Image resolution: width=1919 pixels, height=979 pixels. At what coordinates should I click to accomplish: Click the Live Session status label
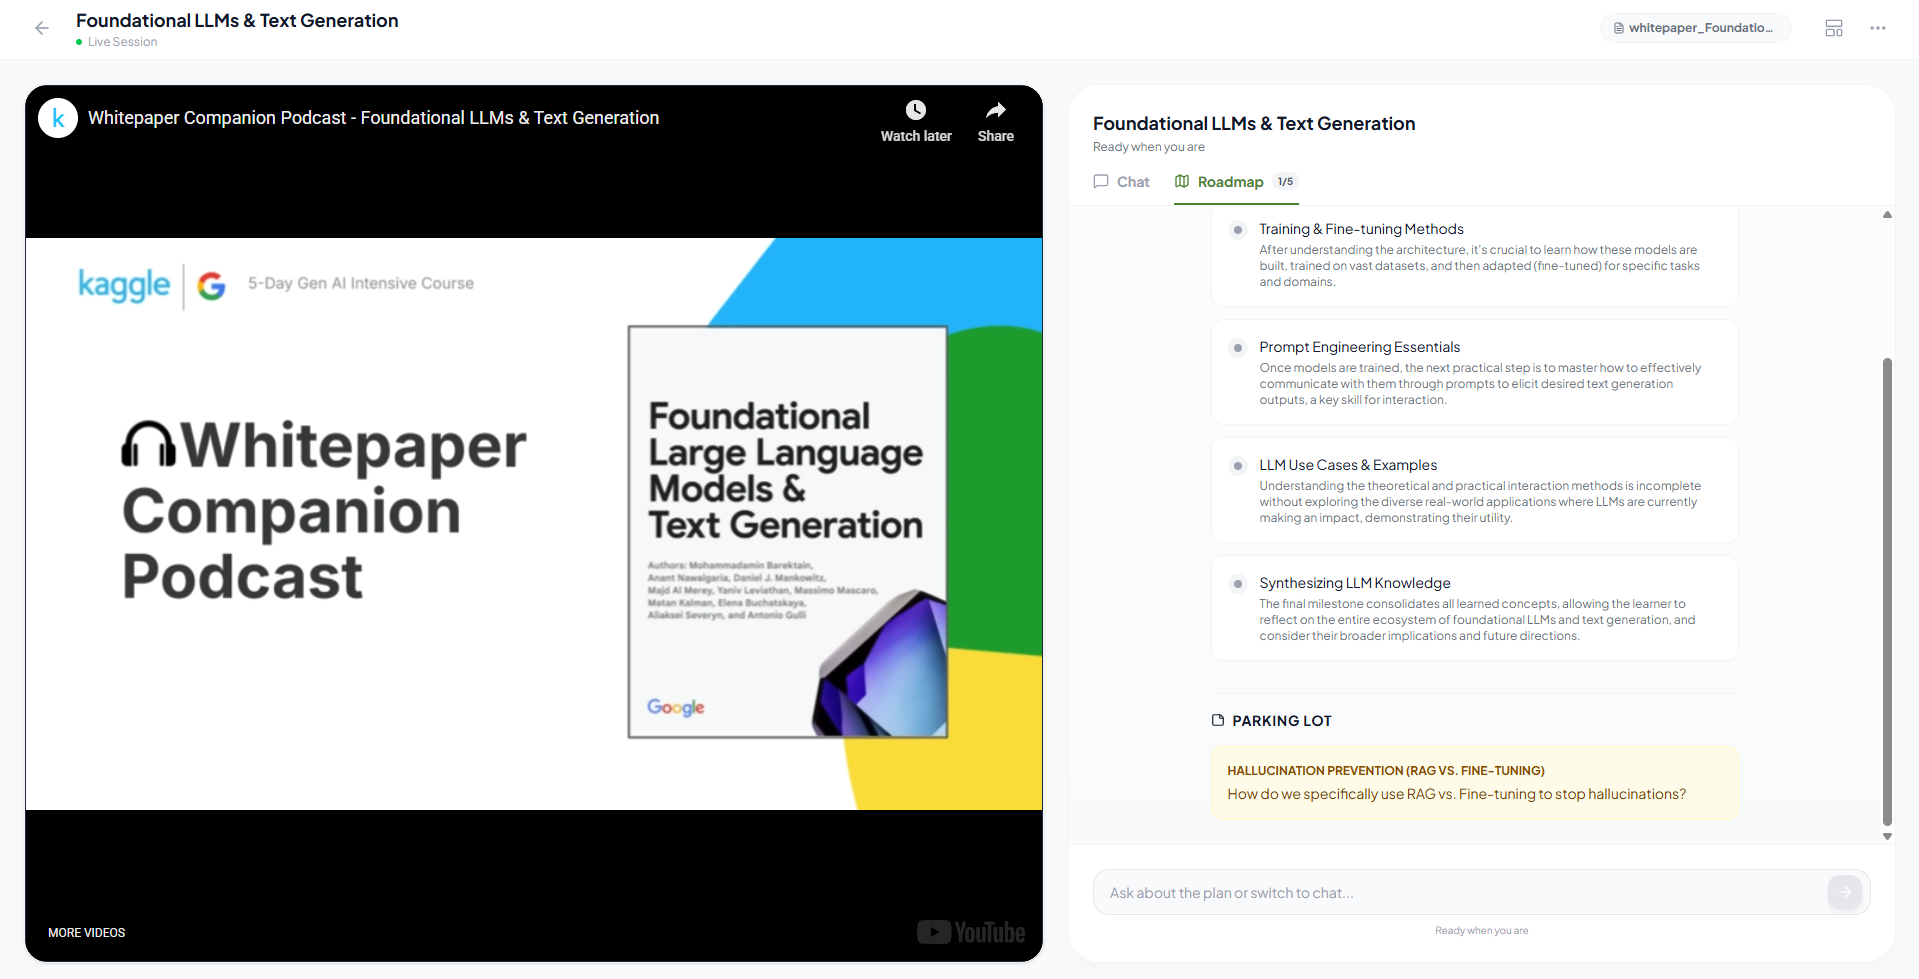click(x=122, y=42)
